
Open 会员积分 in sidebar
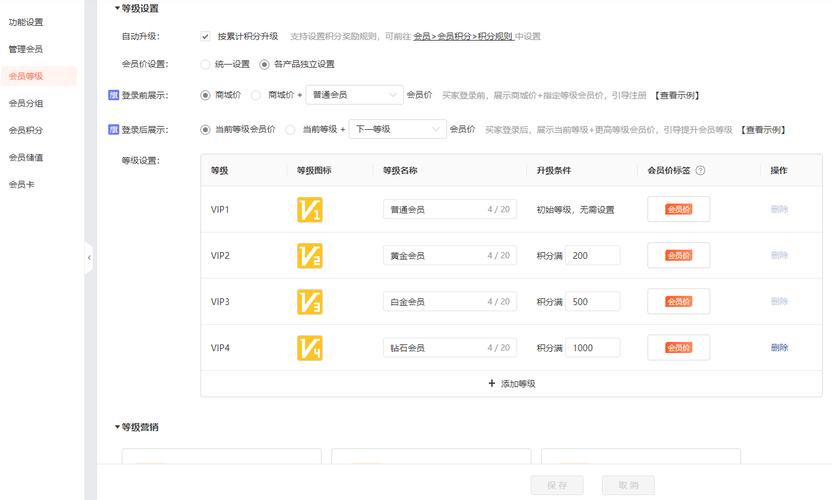click(26, 130)
